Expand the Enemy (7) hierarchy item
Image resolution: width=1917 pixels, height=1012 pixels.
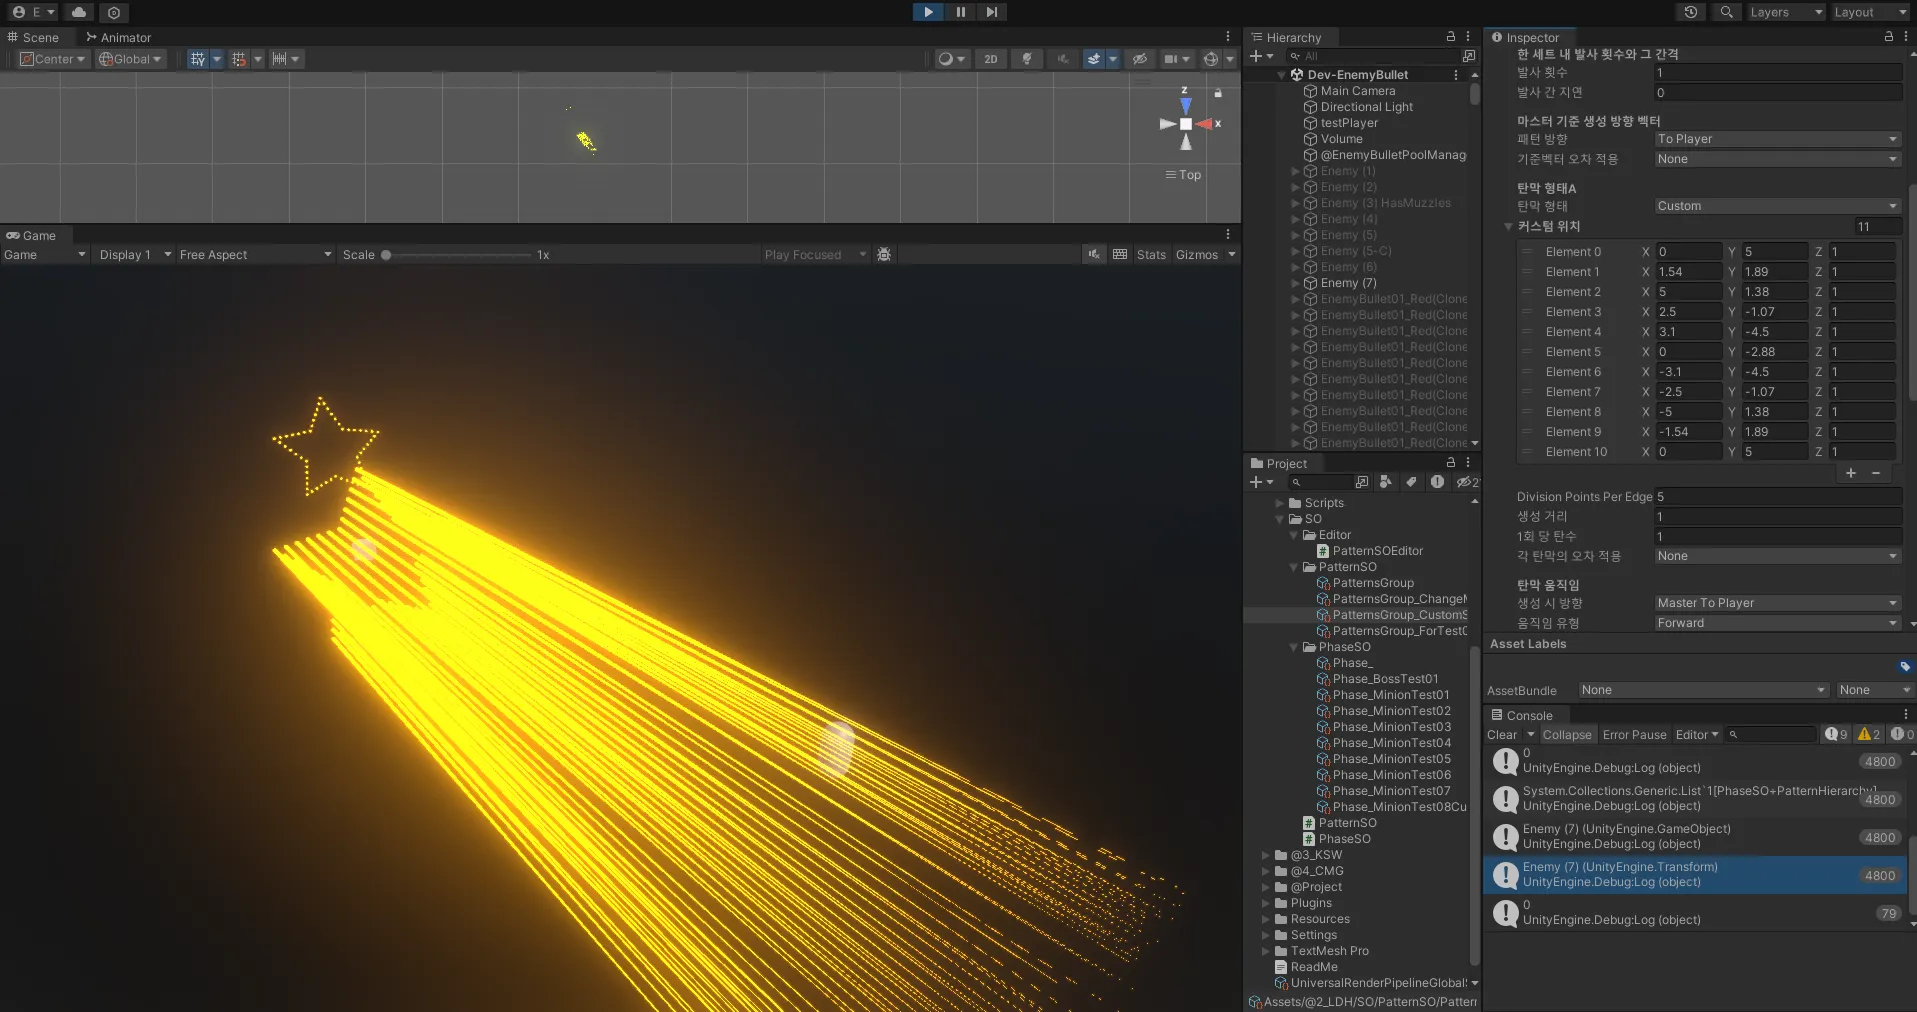pyautogui.click(x=1296, y=283)
